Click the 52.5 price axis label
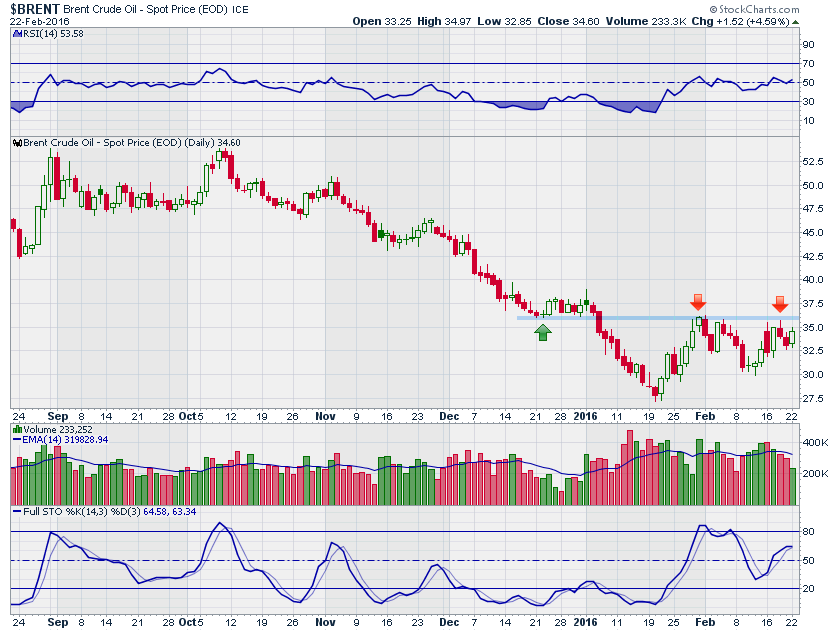832x632 pixels. [813, 161]
